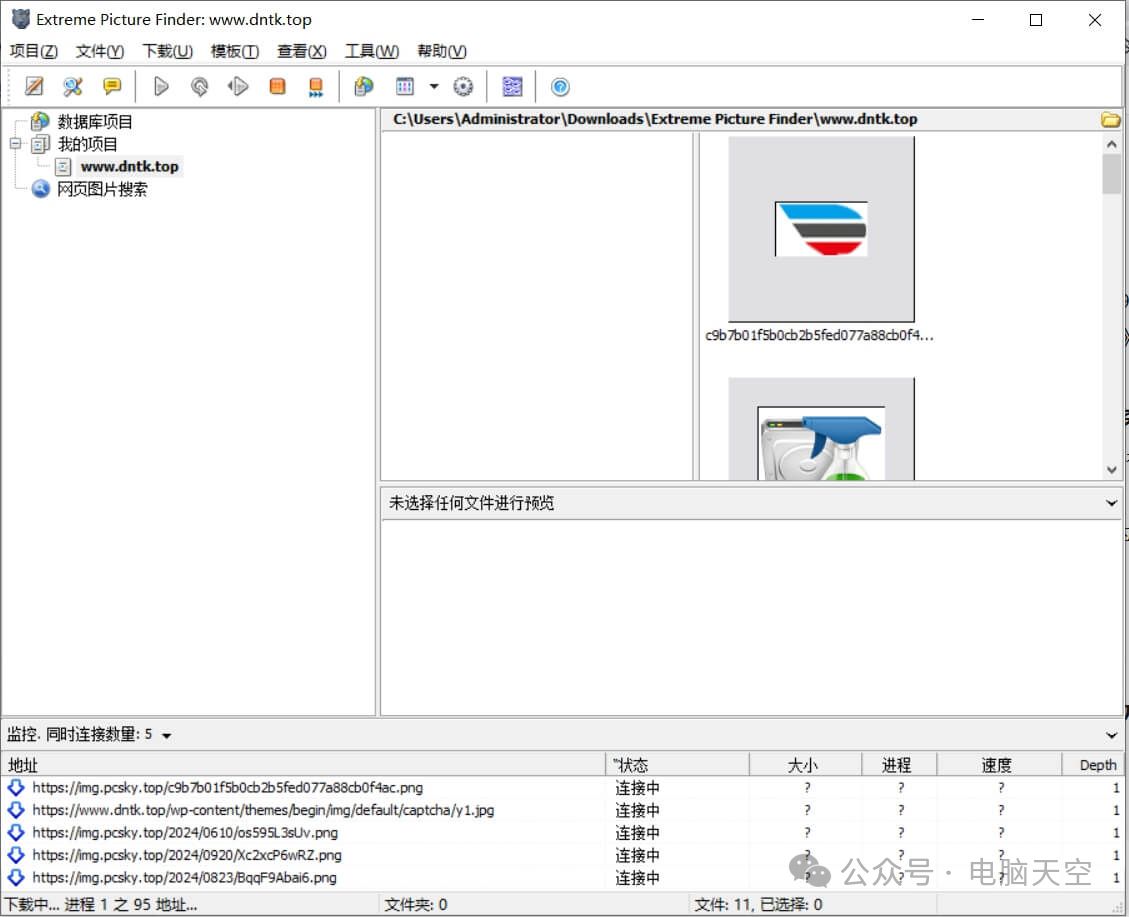
Task: Open the 查看(X) menu
Action: coord(302,51)
